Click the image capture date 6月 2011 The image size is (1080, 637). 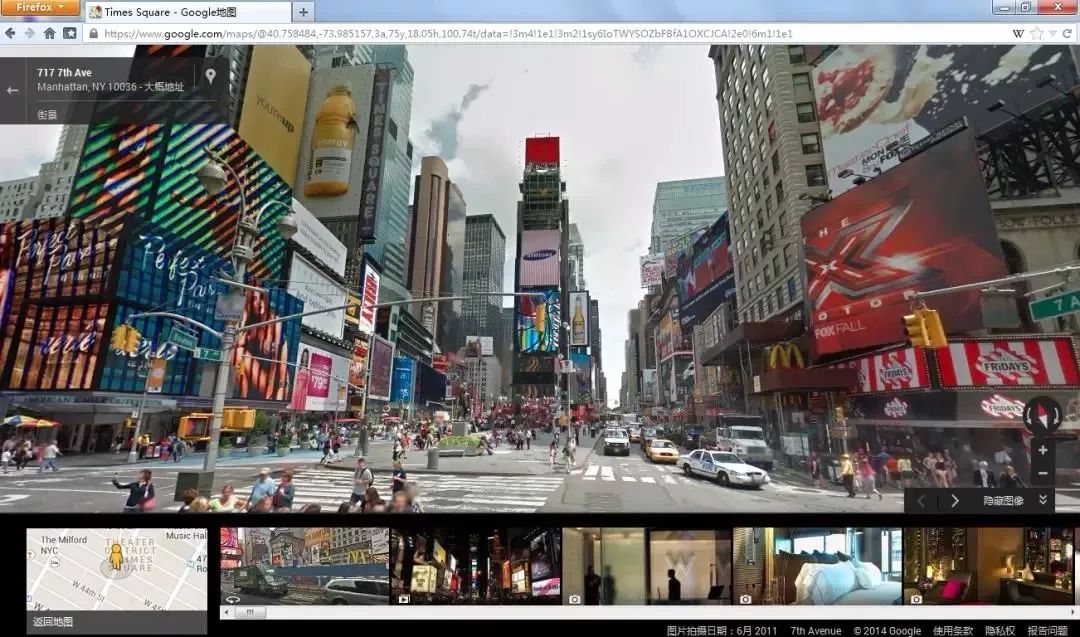click(756, 630)
